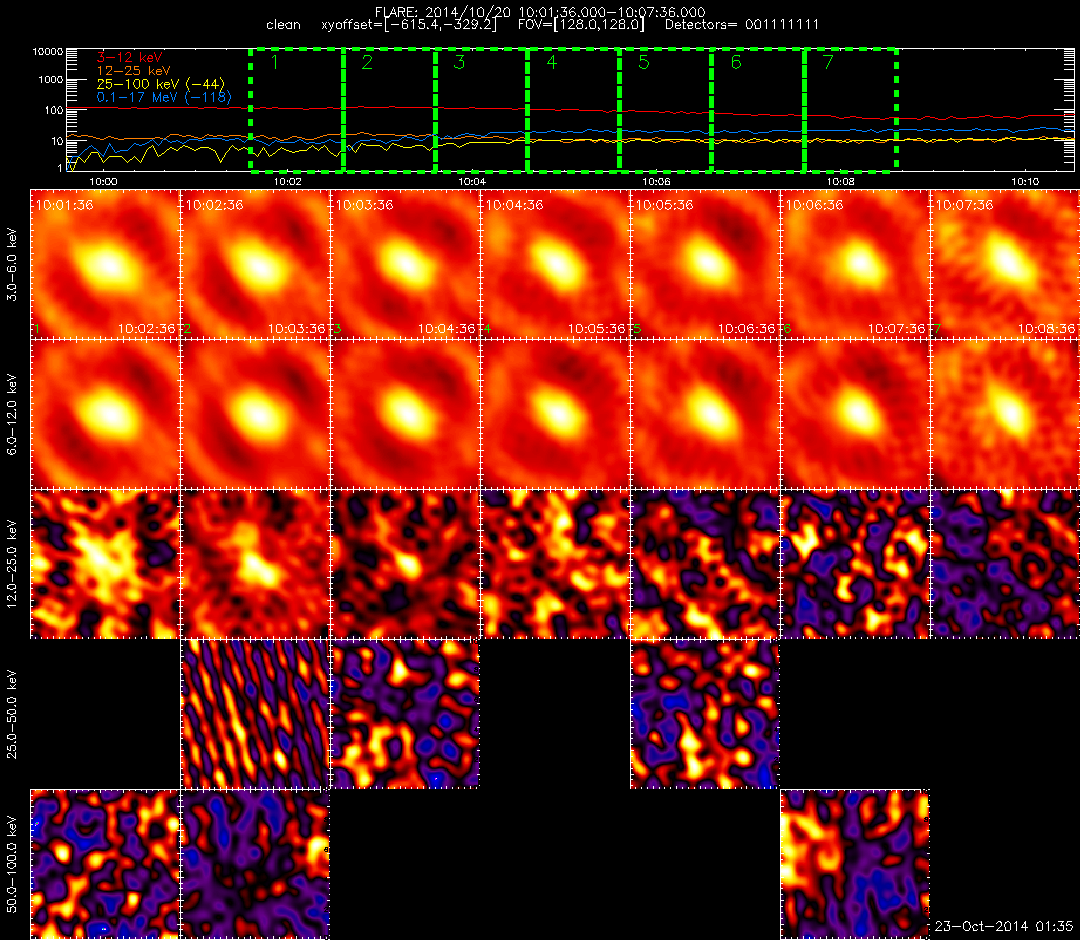The image size is (1080, 940).
Task: Select the 6.0-12.0 keV image for interval 7
Action: click(x=1006, y=414)
